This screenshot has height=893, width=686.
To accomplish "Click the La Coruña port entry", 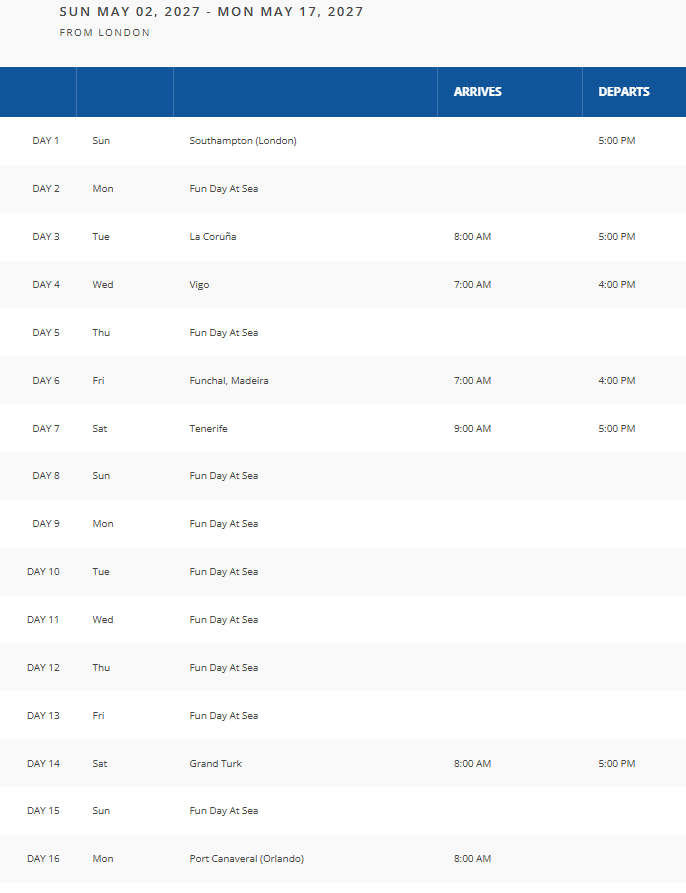I will click(x=213, y=237).
